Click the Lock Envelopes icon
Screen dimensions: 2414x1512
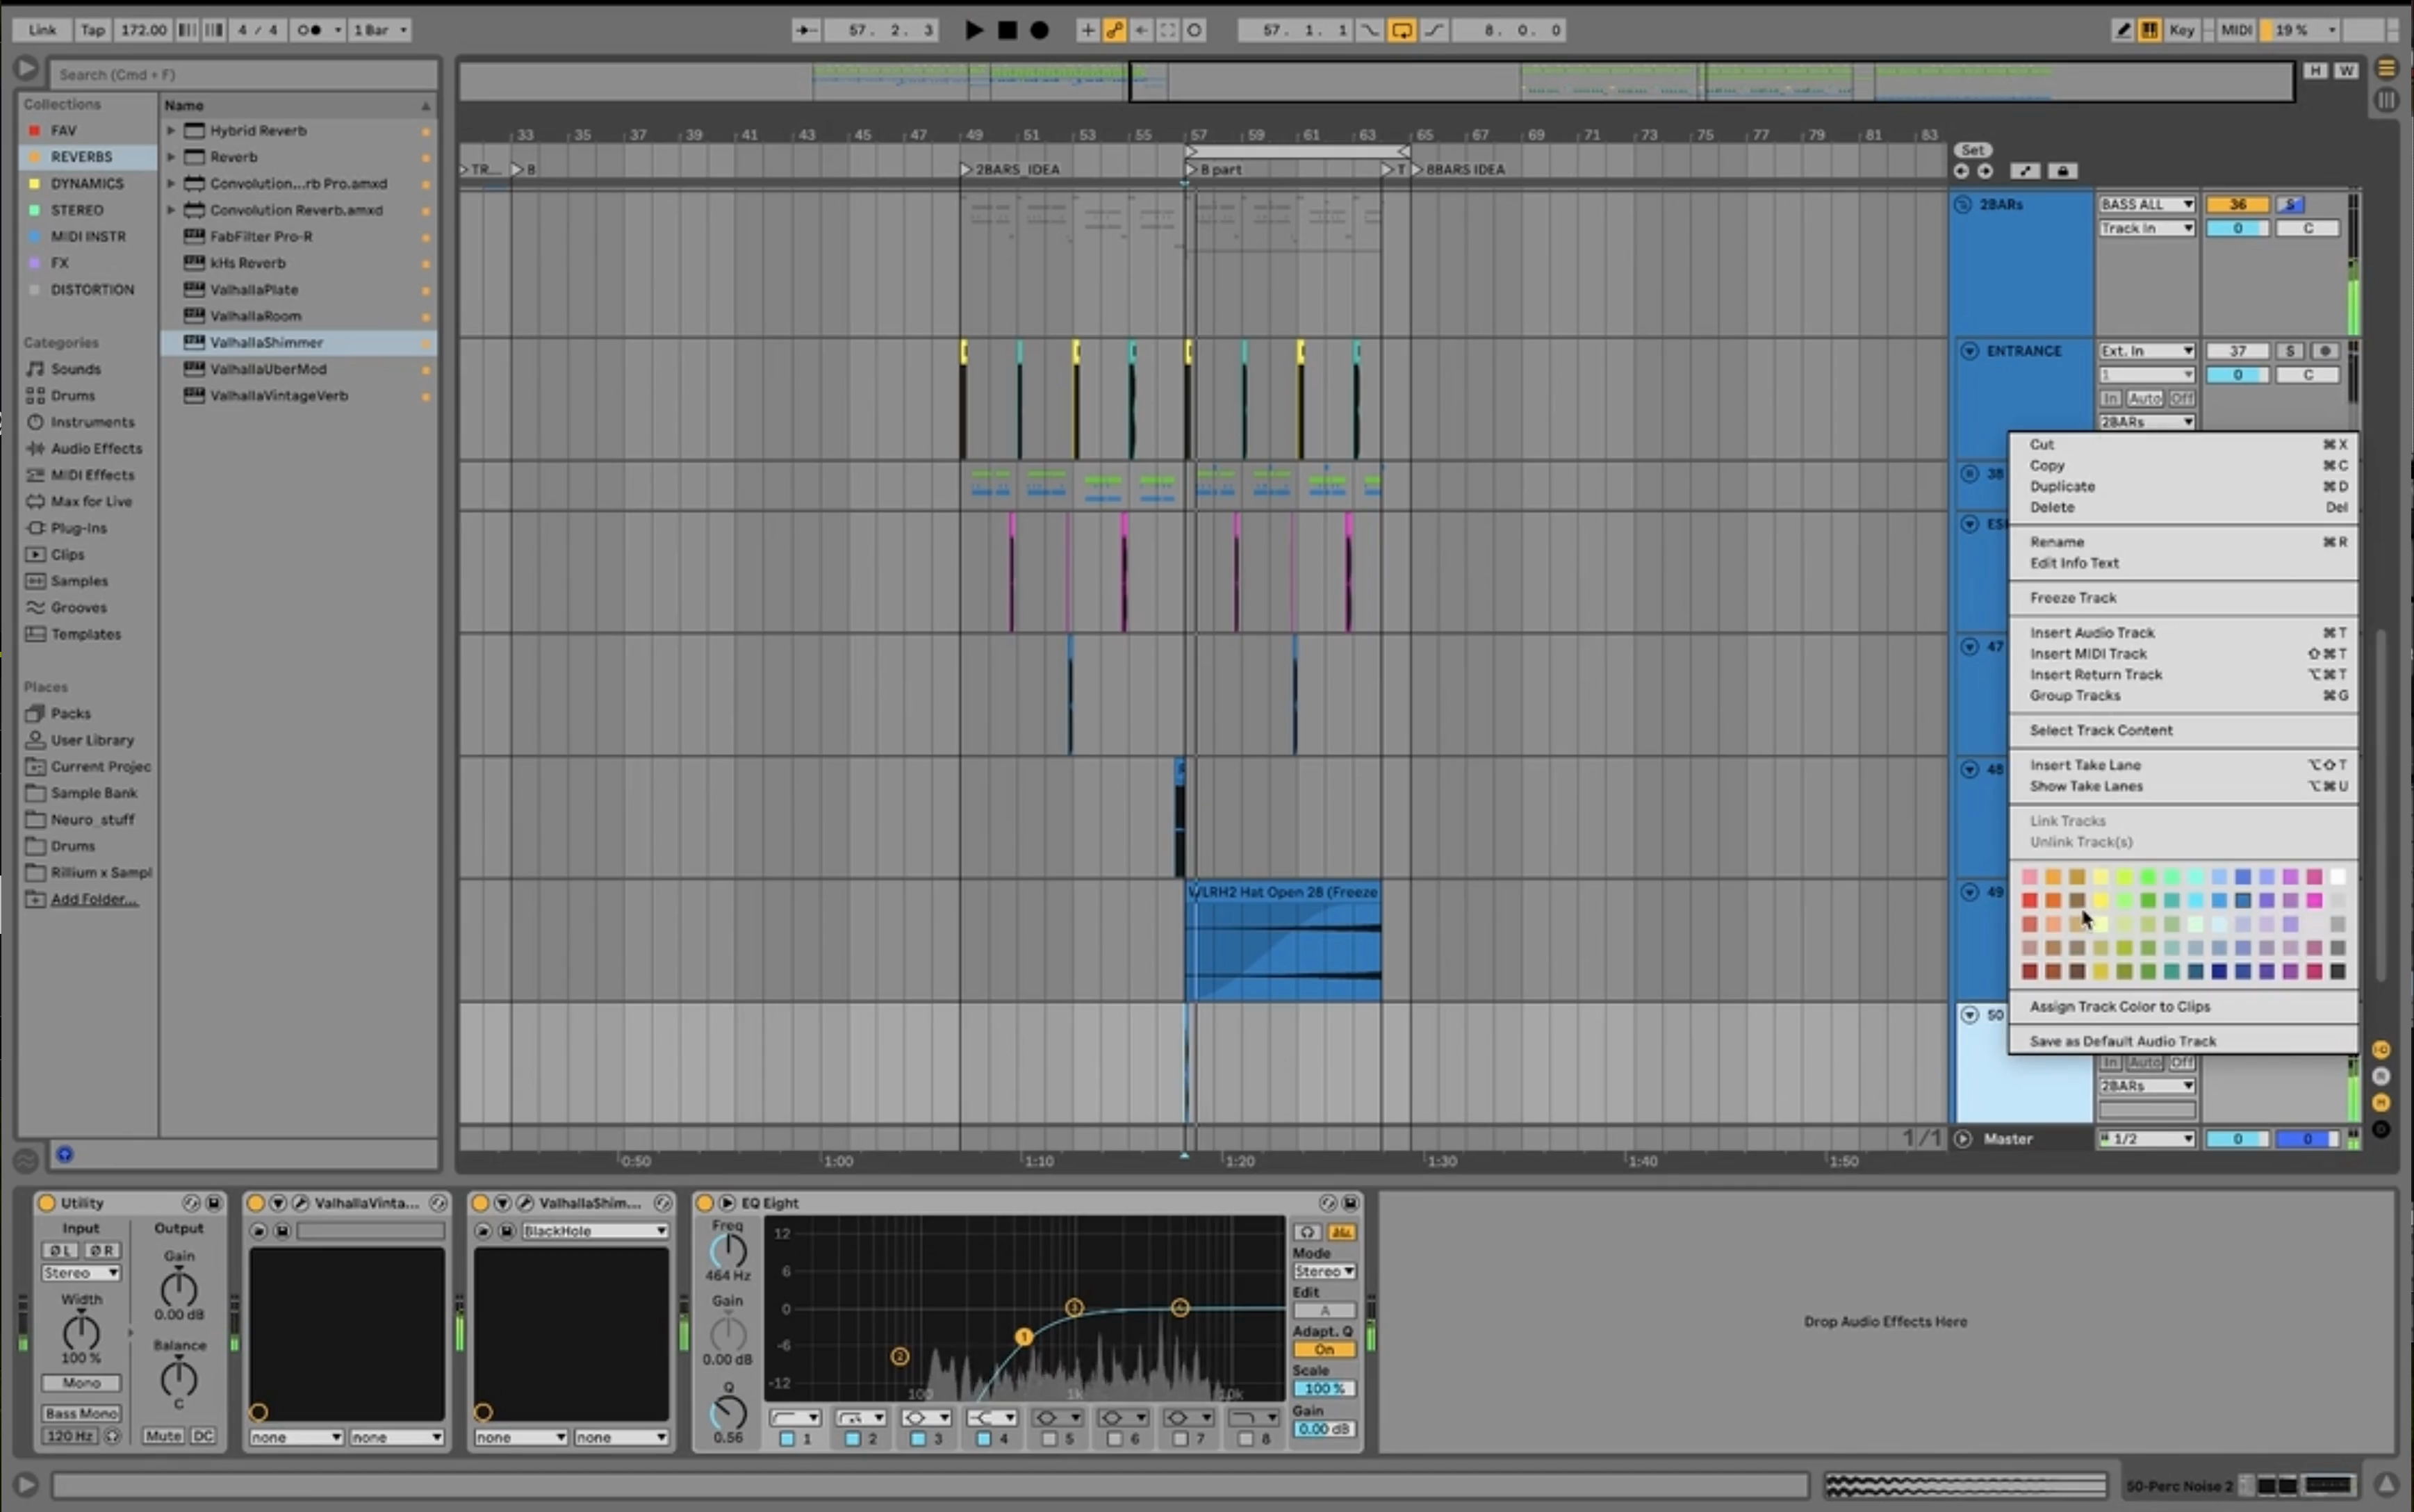click(2062, 171)
